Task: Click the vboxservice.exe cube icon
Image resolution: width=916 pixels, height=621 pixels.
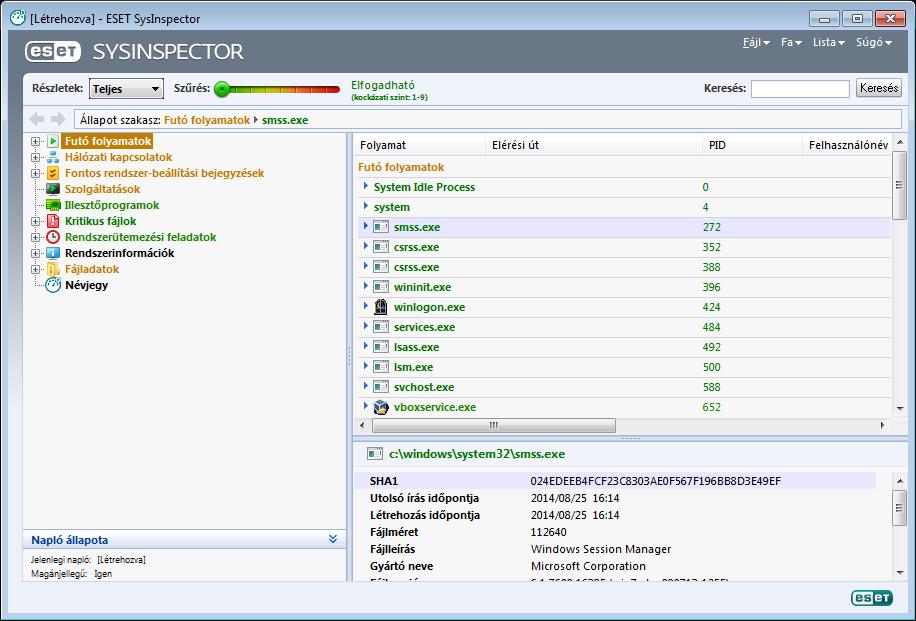Action: (x=381, y=407)
